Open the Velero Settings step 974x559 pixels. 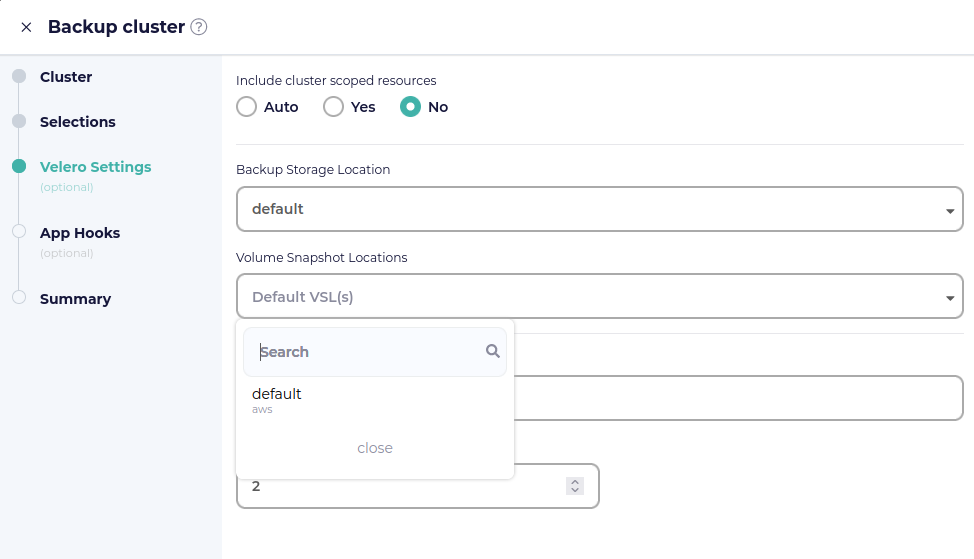coord(96,166)
